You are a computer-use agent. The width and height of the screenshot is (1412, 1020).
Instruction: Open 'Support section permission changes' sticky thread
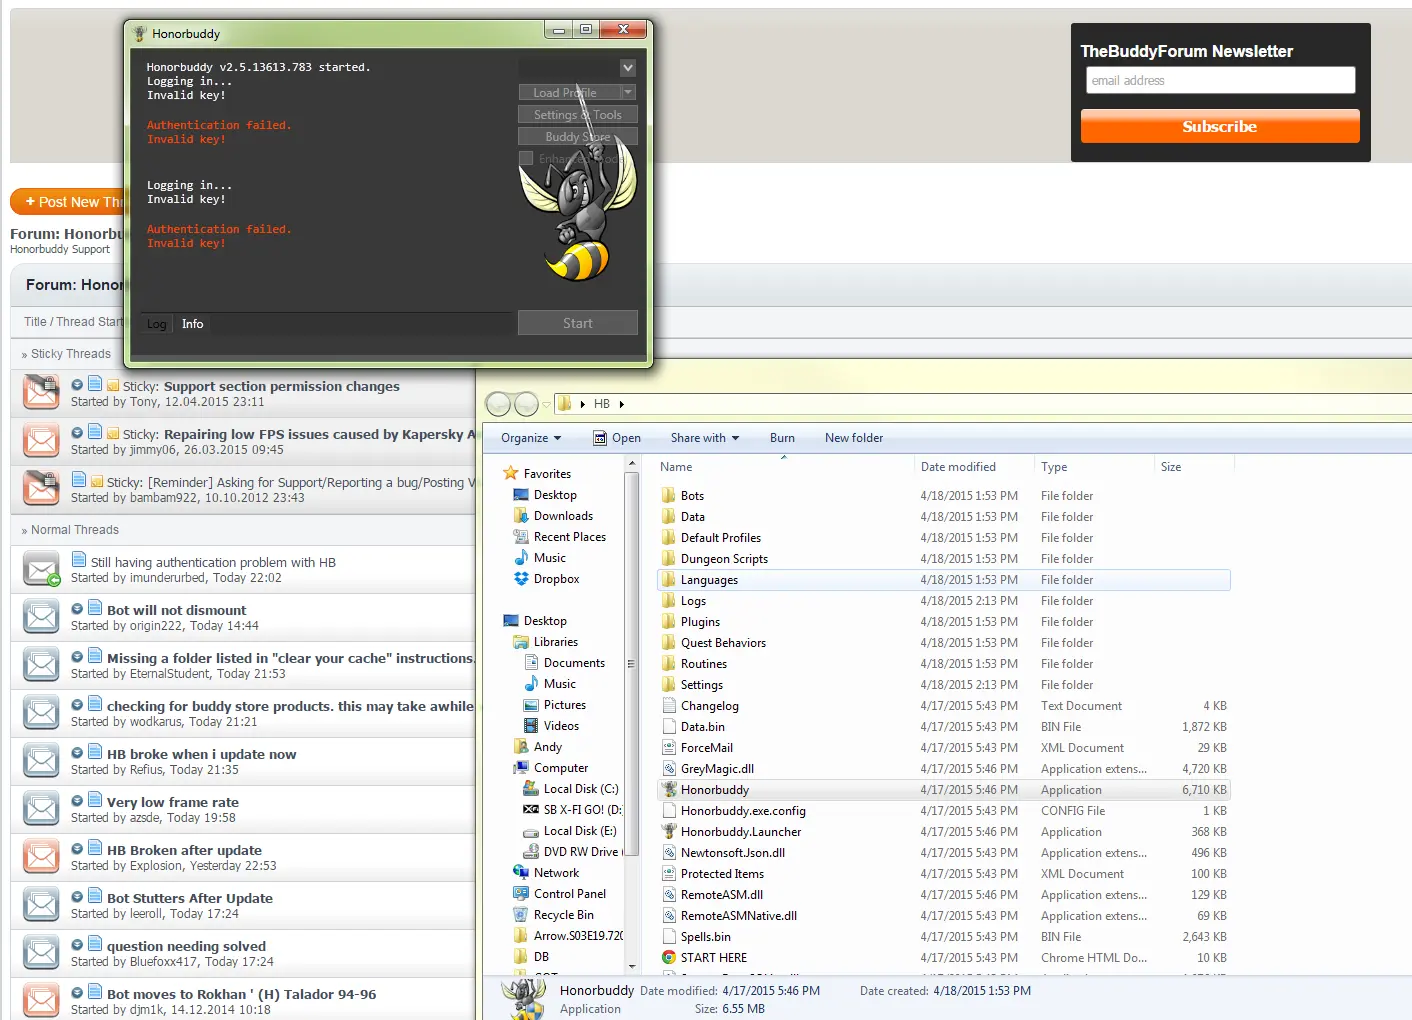(x=282, y=386)
